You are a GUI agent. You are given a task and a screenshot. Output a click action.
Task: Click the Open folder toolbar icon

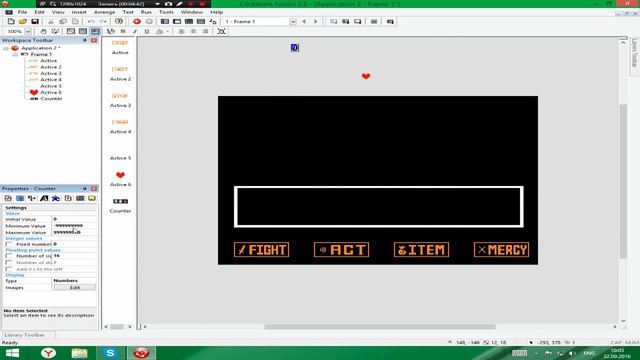point(23,22)
